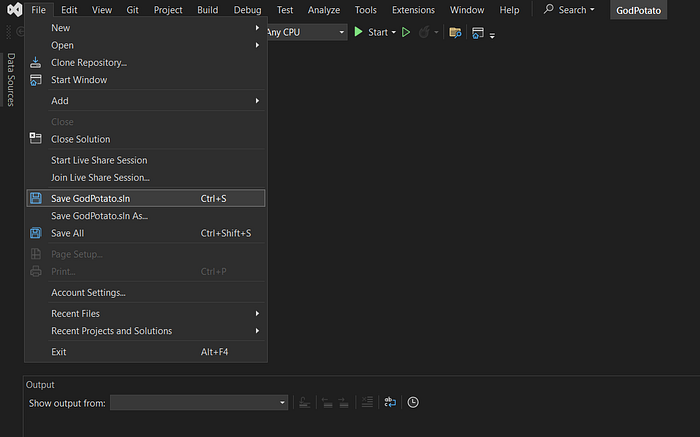
Task: Open the Start button dropdown arrow
Action: 394,33
